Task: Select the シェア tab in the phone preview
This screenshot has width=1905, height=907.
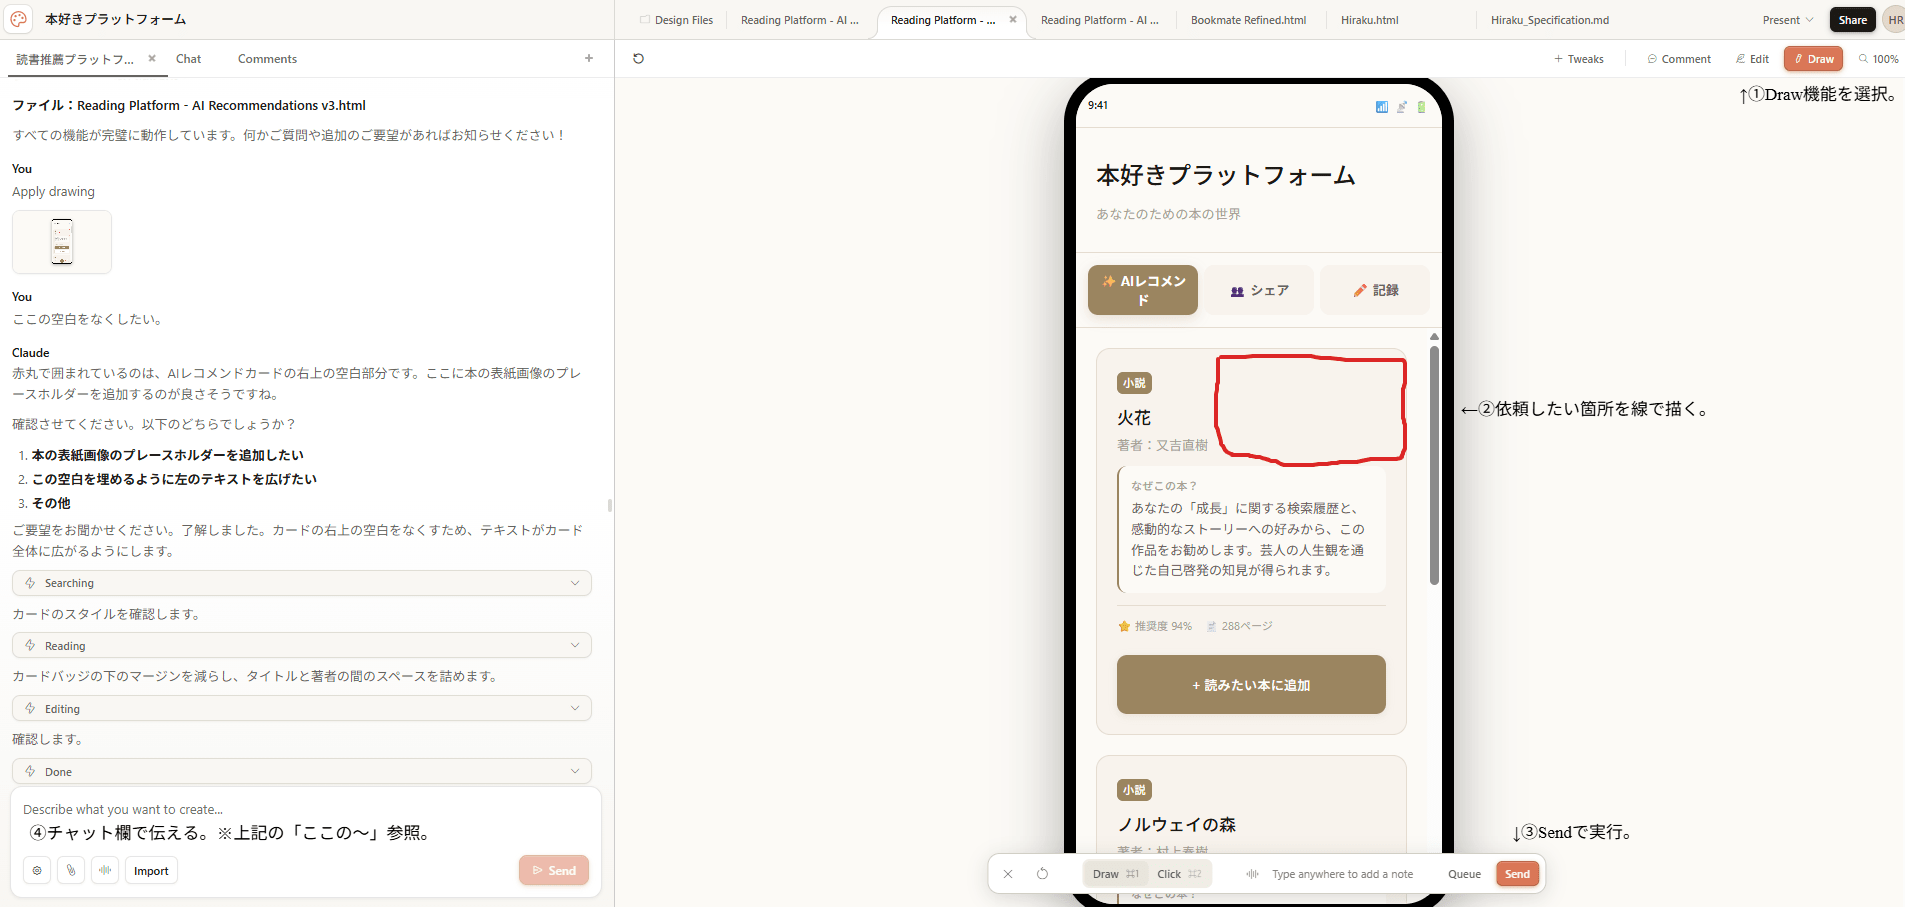Action: (1259, 290)
